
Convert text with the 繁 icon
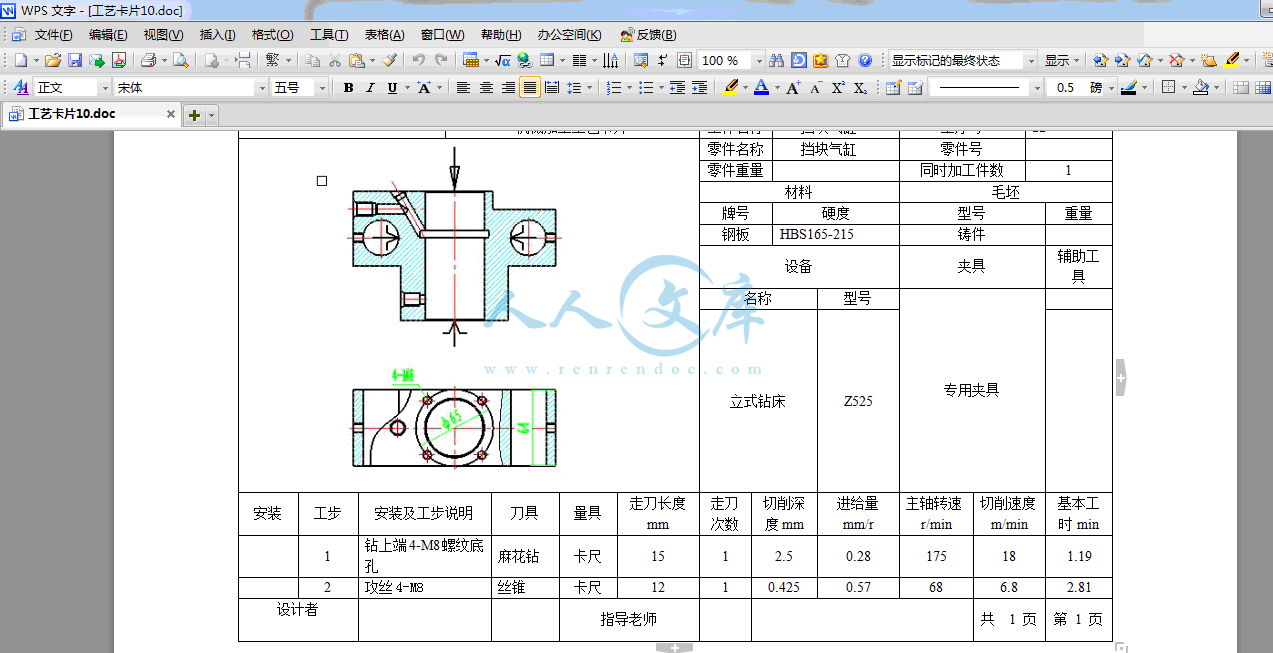[272, 60]
